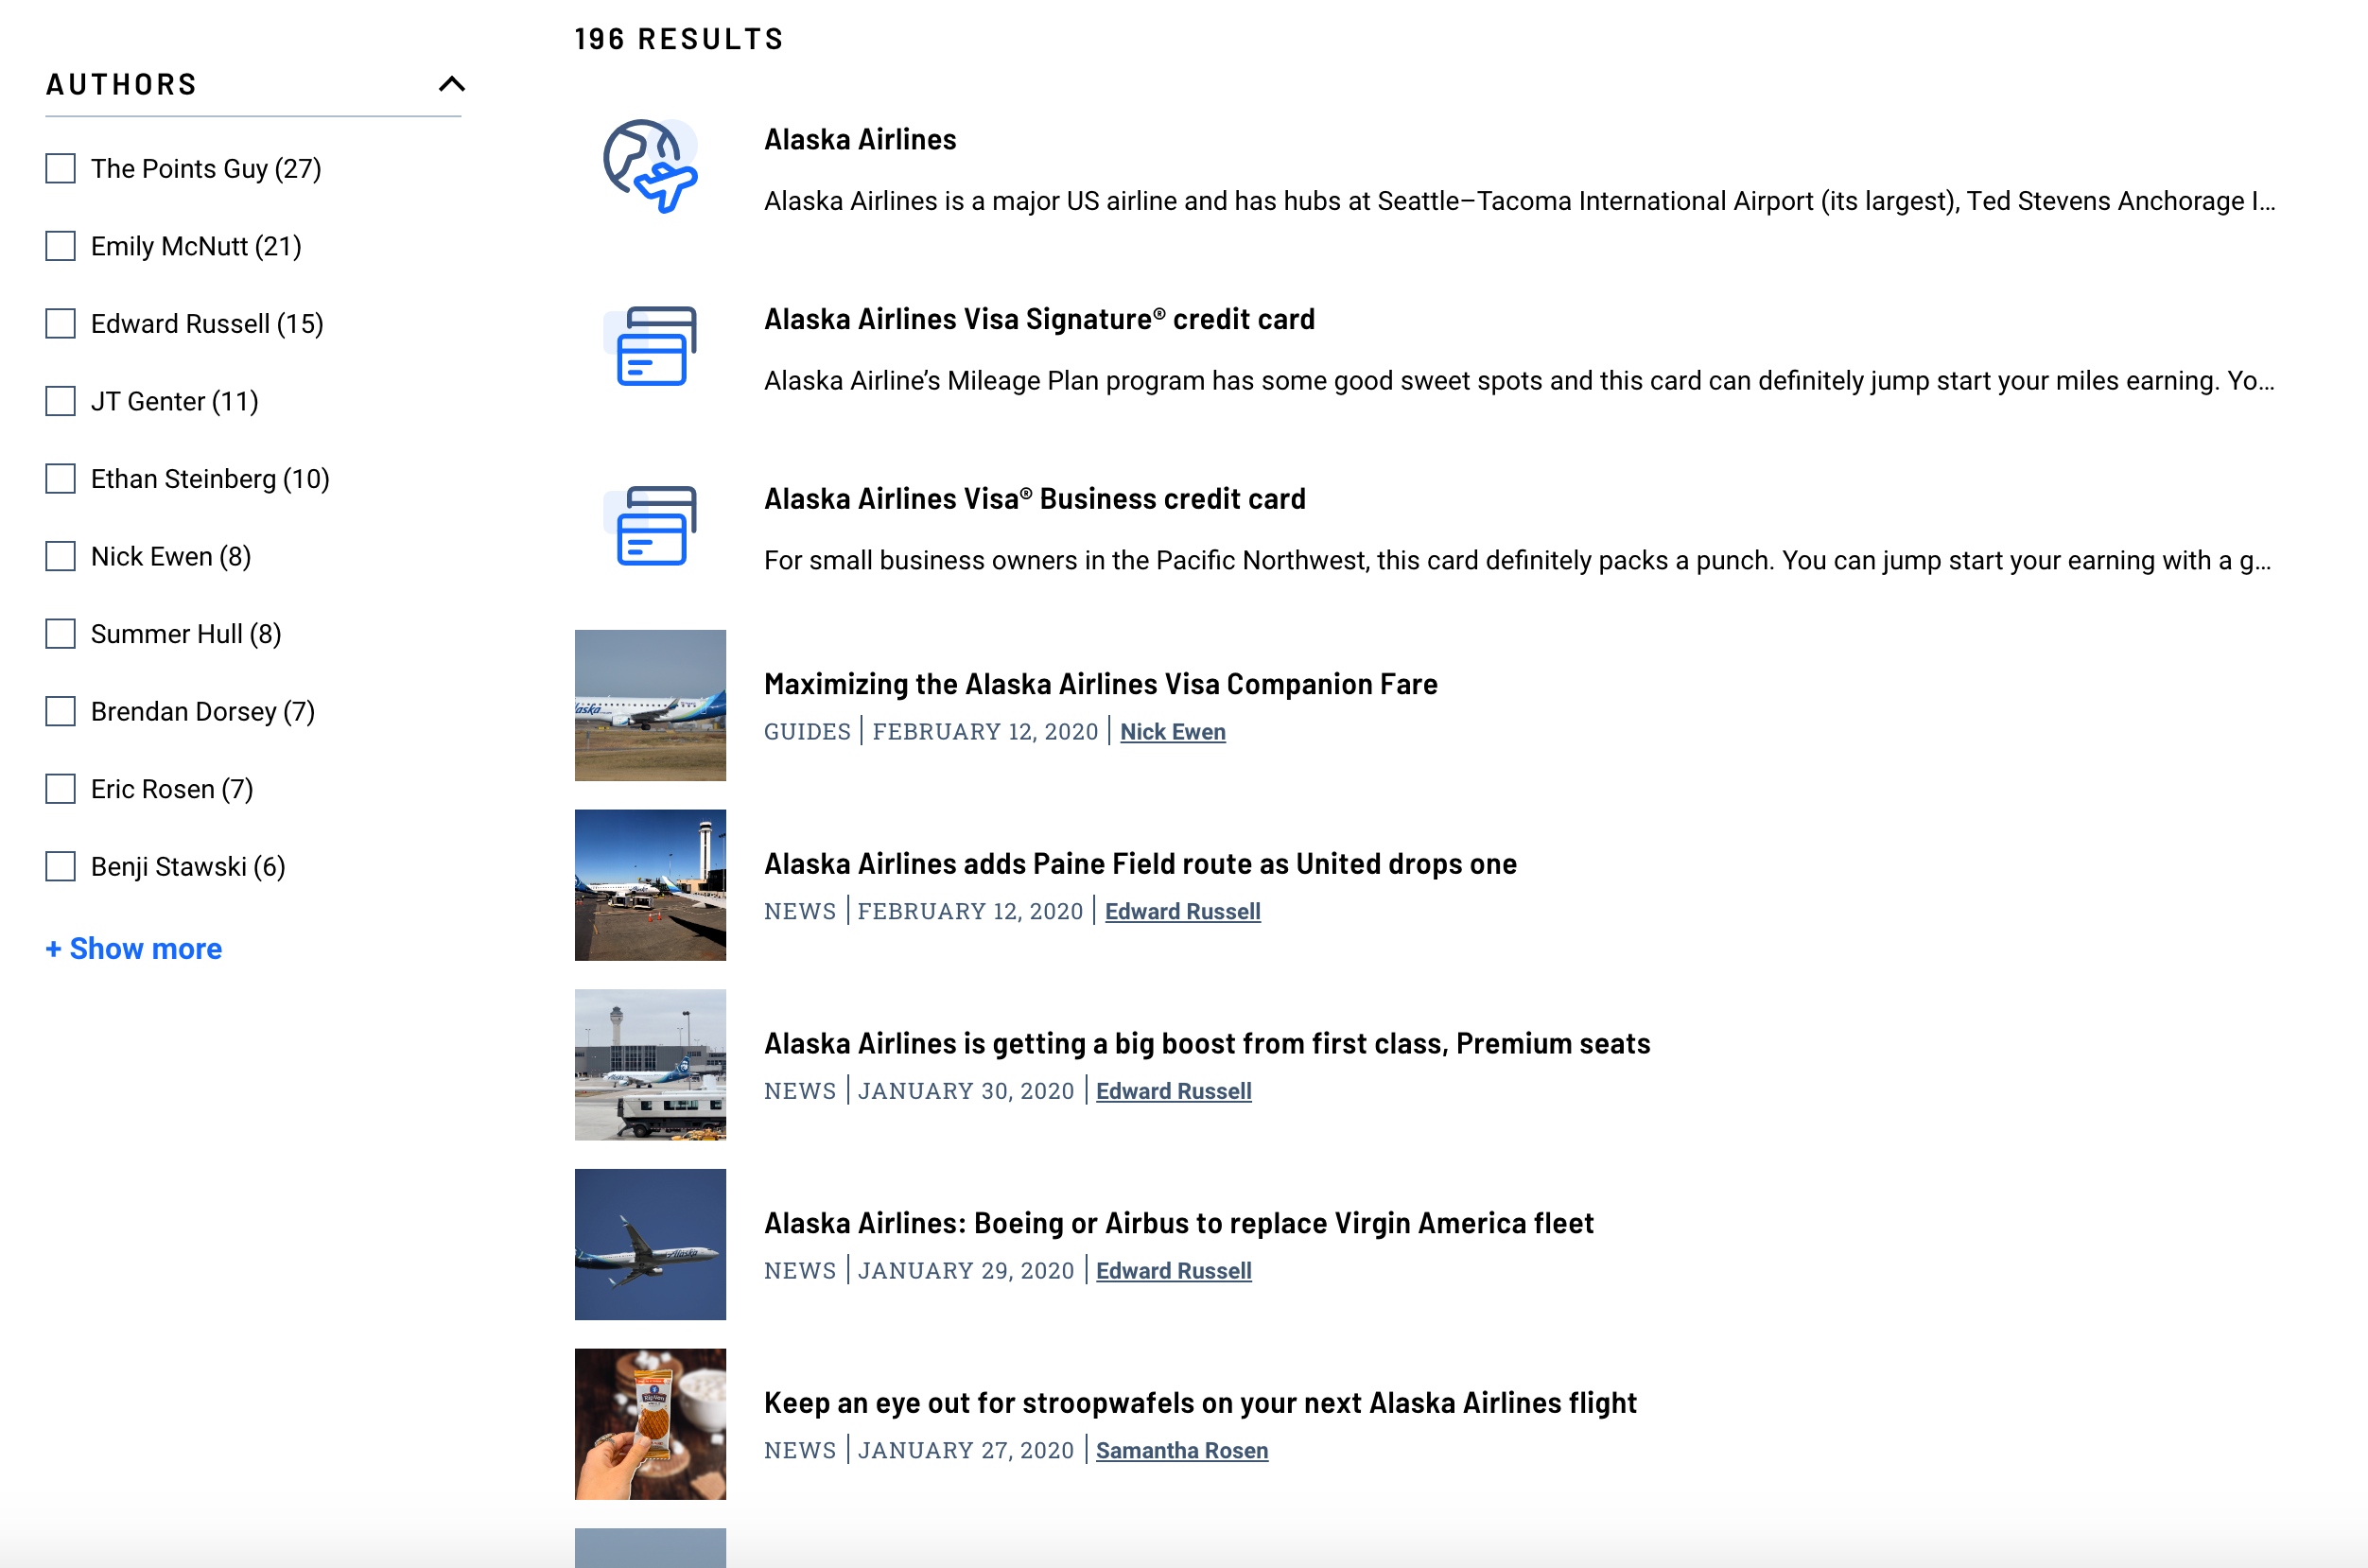The image size is (2368, 1568).
Task: Check Eric Rosen author filter
Action: (x=60, y=788)
